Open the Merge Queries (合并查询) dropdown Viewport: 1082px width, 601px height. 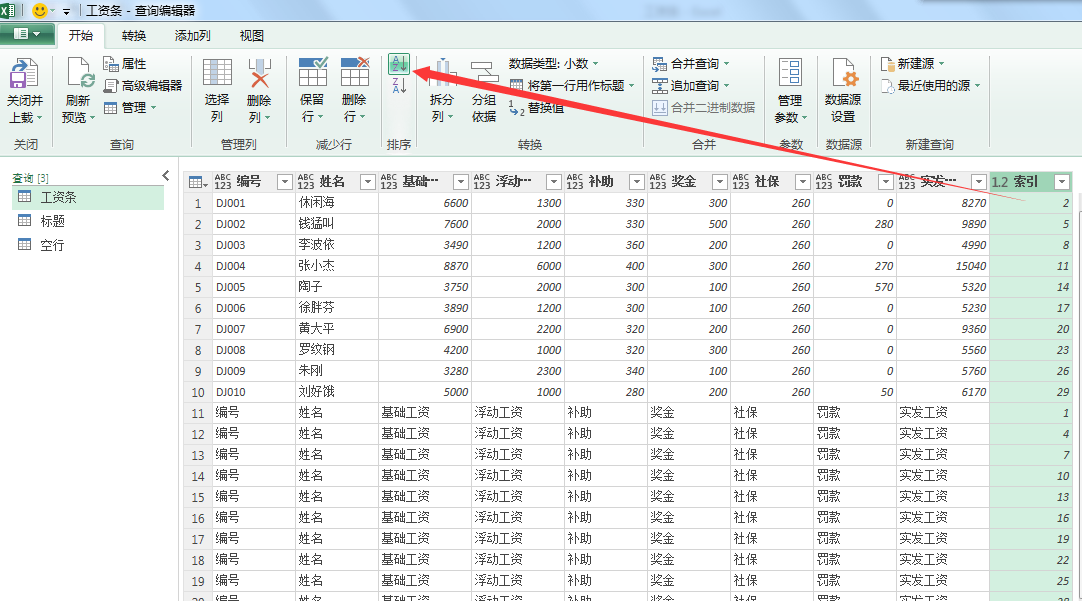(691, 63)
